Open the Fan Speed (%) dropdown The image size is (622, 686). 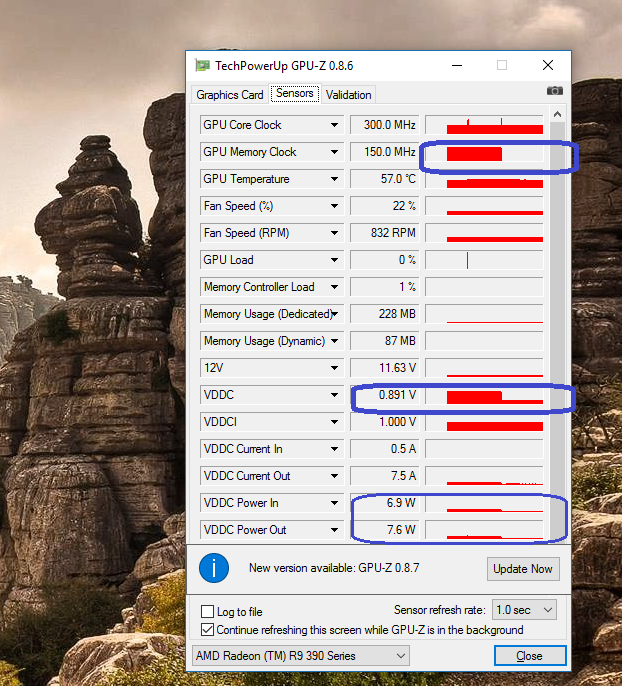(x=334, y=206)
